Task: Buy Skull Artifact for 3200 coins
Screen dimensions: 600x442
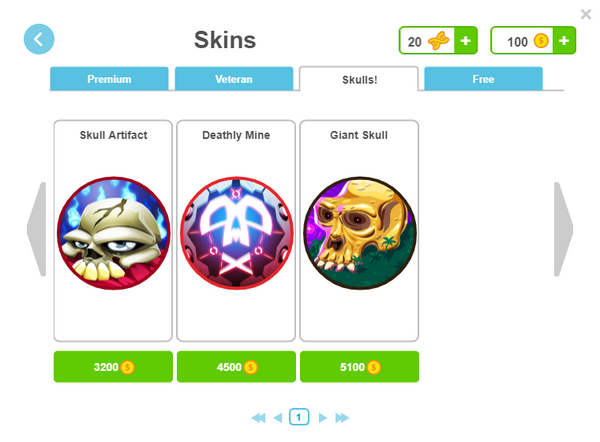Action: coord(113,367)
